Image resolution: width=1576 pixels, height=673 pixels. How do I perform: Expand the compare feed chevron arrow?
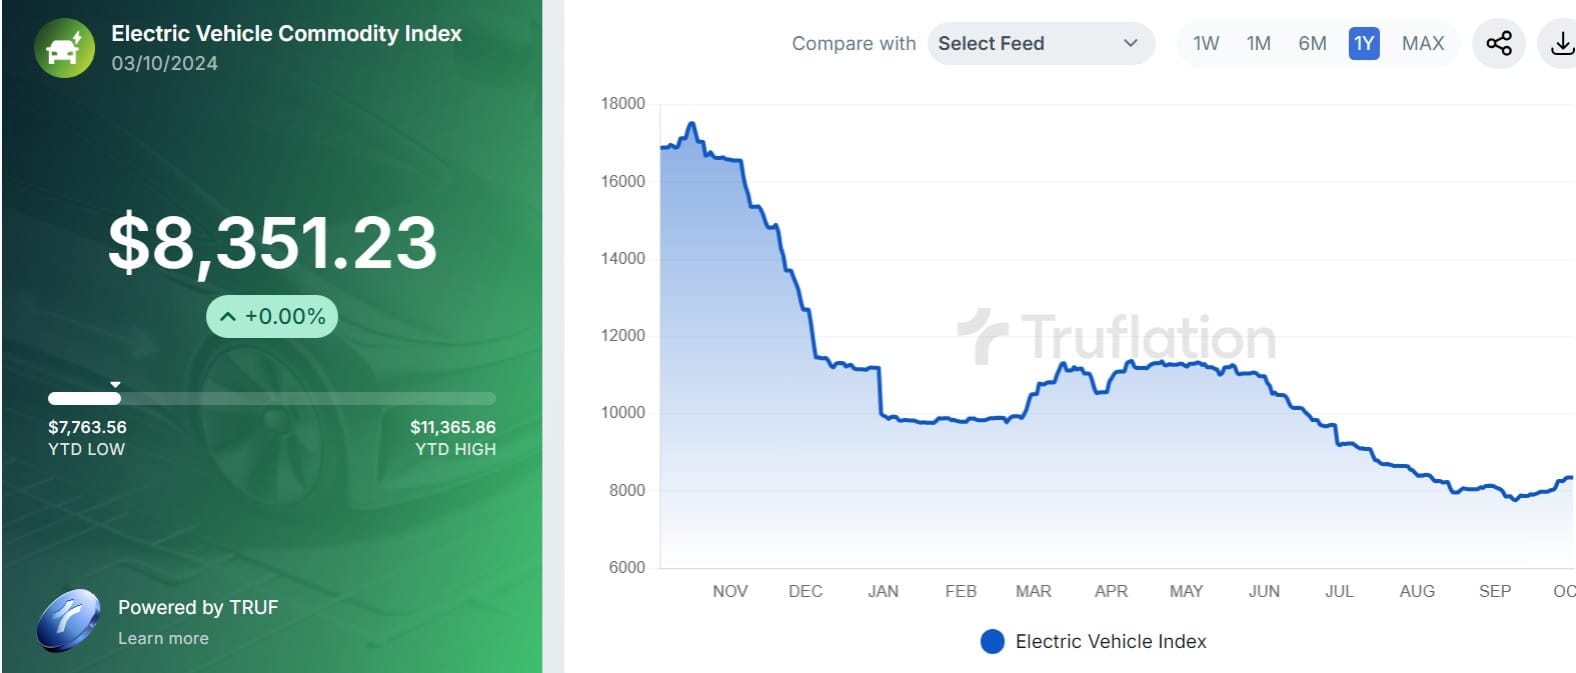click(x=1131, y=43)
